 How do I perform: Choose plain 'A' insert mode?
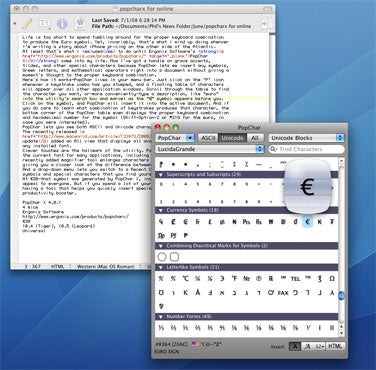pos(295,346)
